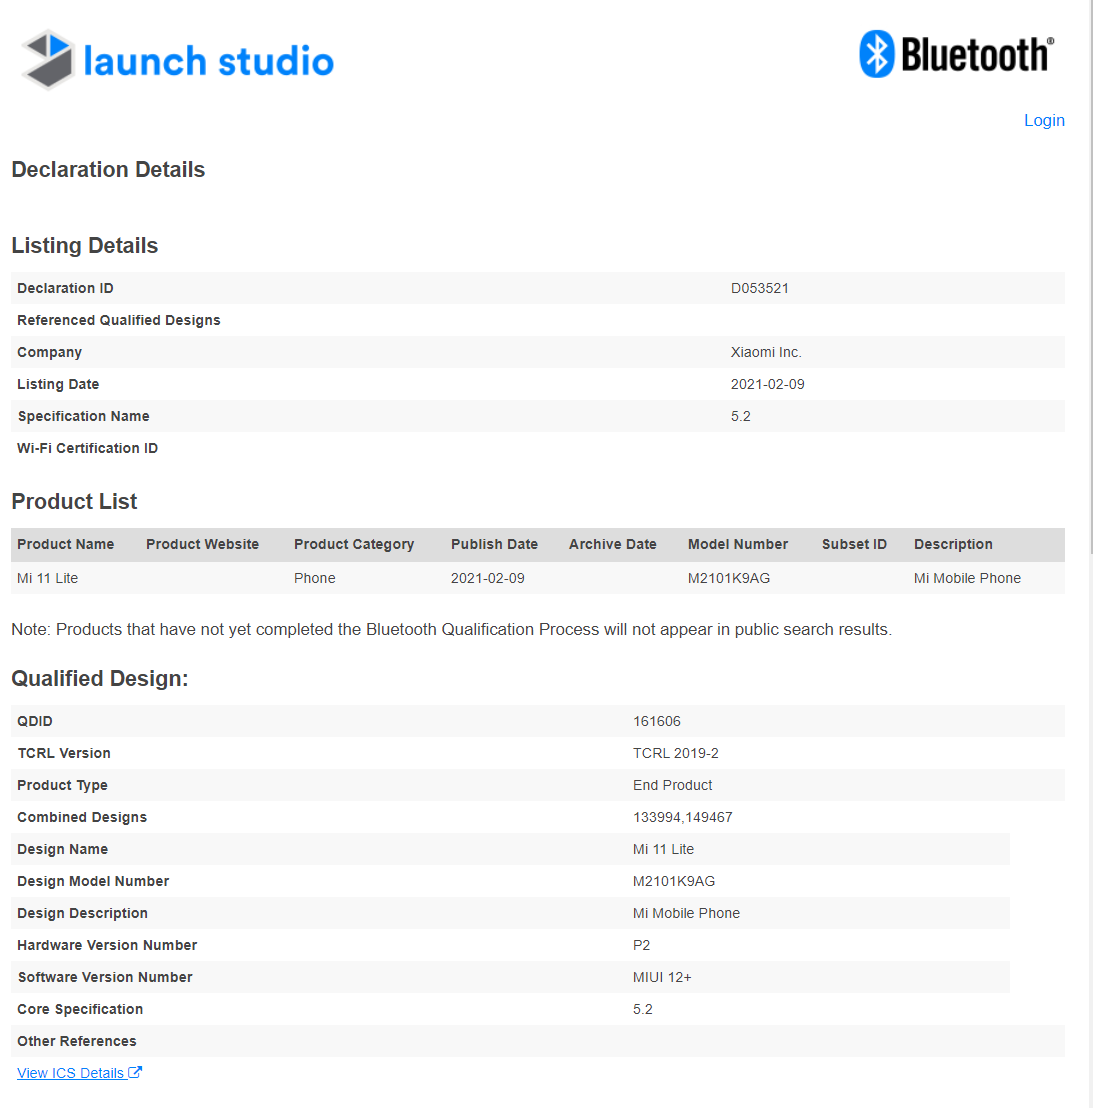This screenshot has height=1108, width=1093.
Task: Open the Login link
Action: coord(1044,120)
